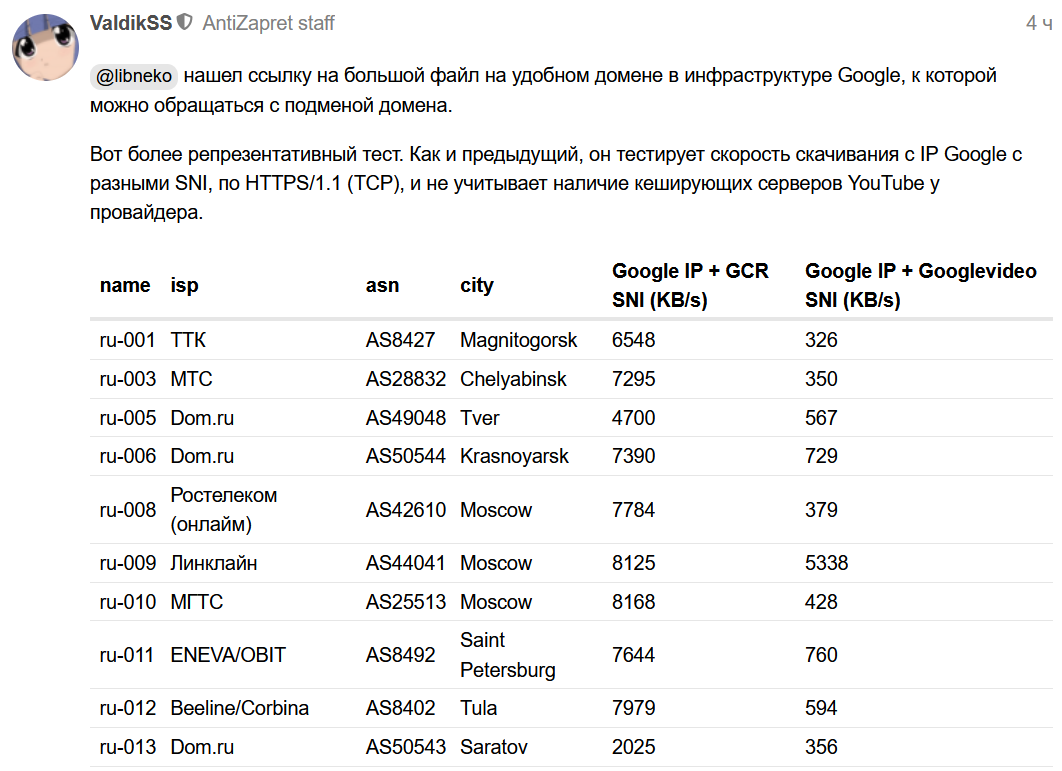Click the moderator shield icon
The image size is (1062, 771).
coord(184,22)
